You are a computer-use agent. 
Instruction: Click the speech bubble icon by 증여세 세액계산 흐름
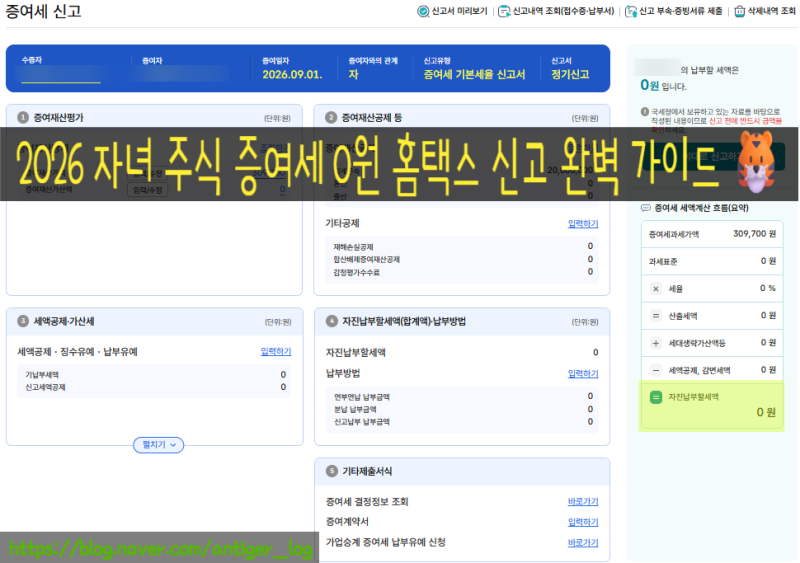coord(645,208)
